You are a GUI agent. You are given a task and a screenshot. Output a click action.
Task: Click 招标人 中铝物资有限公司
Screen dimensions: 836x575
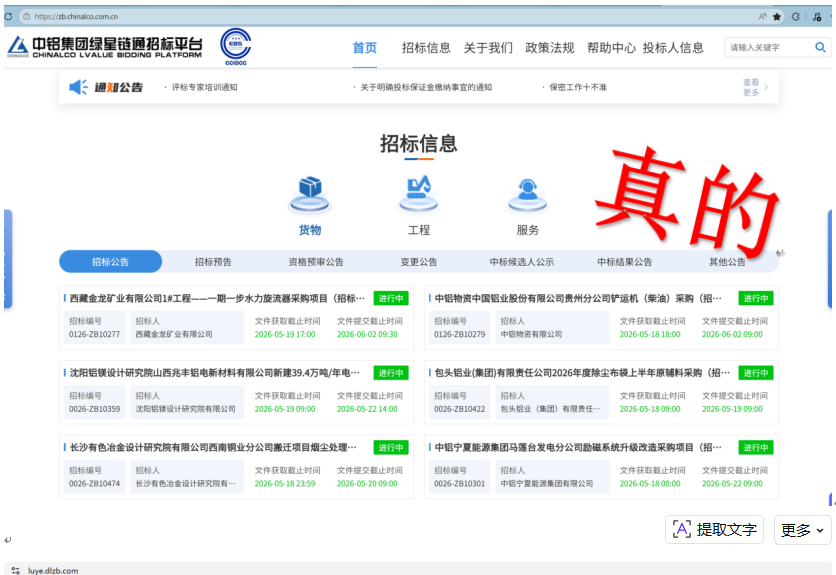(x=531, y=334)
